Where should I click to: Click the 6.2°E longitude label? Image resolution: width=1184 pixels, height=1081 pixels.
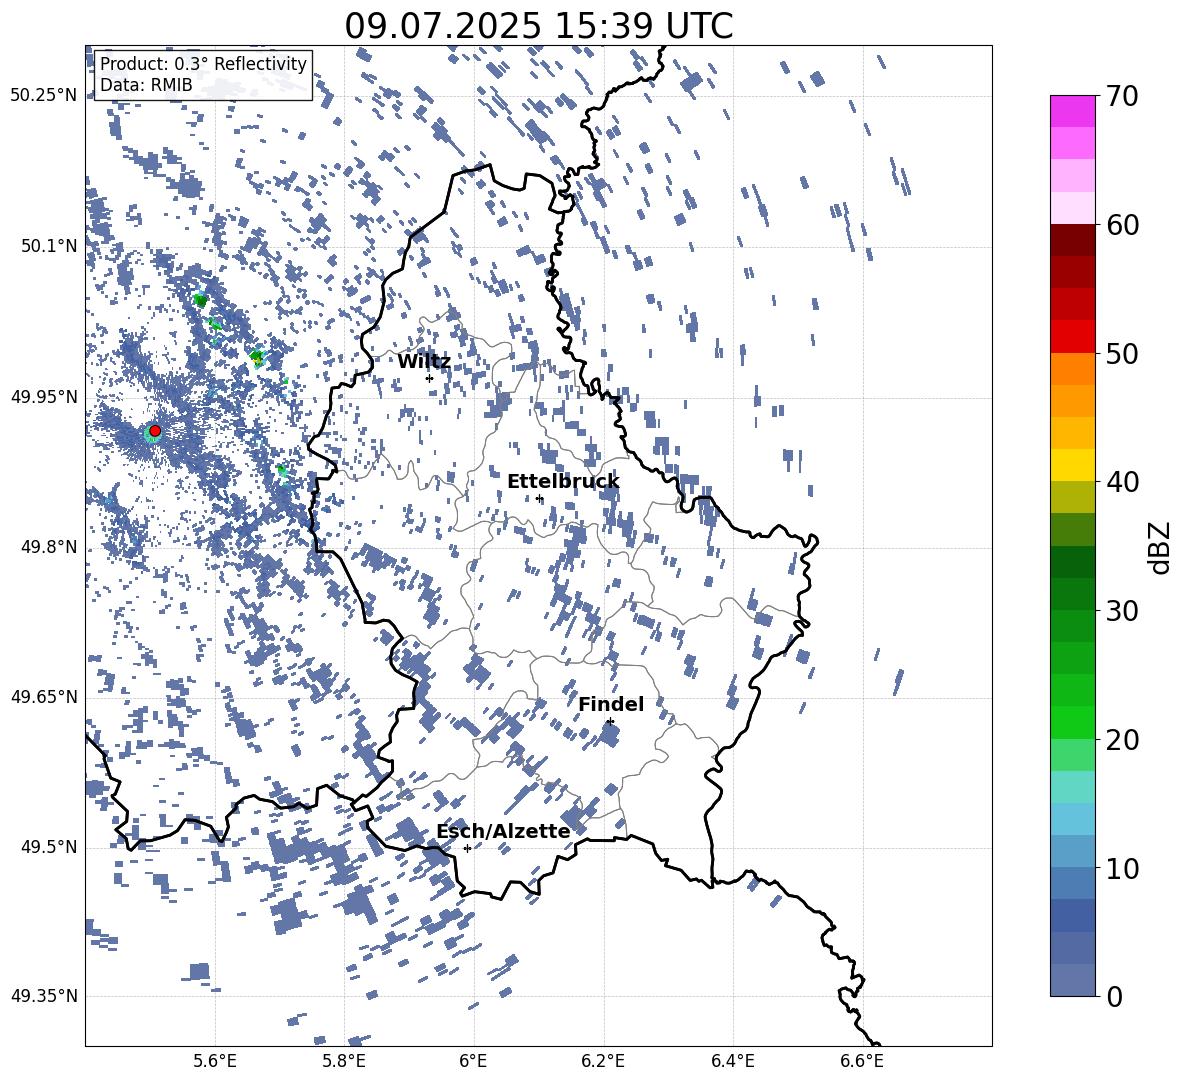pyautogui.click(x=603, y=1061)
